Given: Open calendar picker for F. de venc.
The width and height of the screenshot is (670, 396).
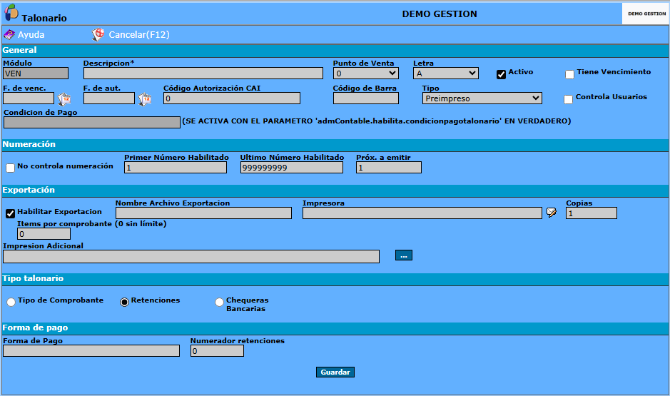Looking at the screenshot, I should coord(65,99).
